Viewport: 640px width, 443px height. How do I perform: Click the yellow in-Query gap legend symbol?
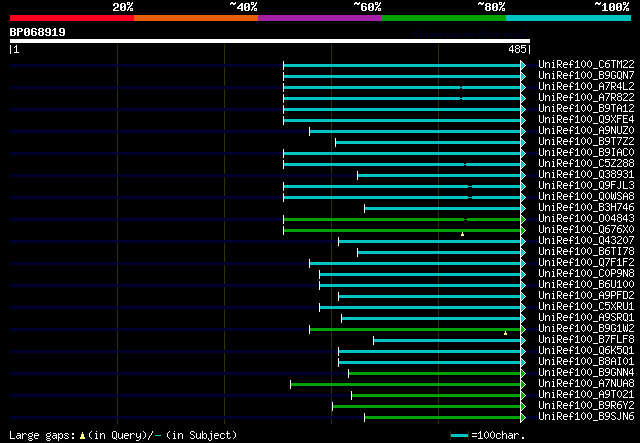pyautogui.click(x=82, y=436)
